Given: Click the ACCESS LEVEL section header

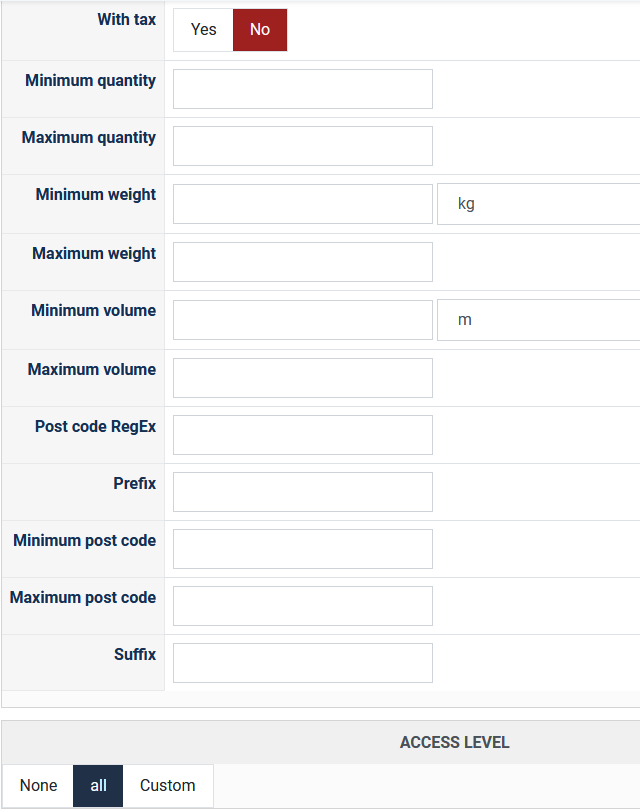Looking at the screenshot, I should point(454,742).
